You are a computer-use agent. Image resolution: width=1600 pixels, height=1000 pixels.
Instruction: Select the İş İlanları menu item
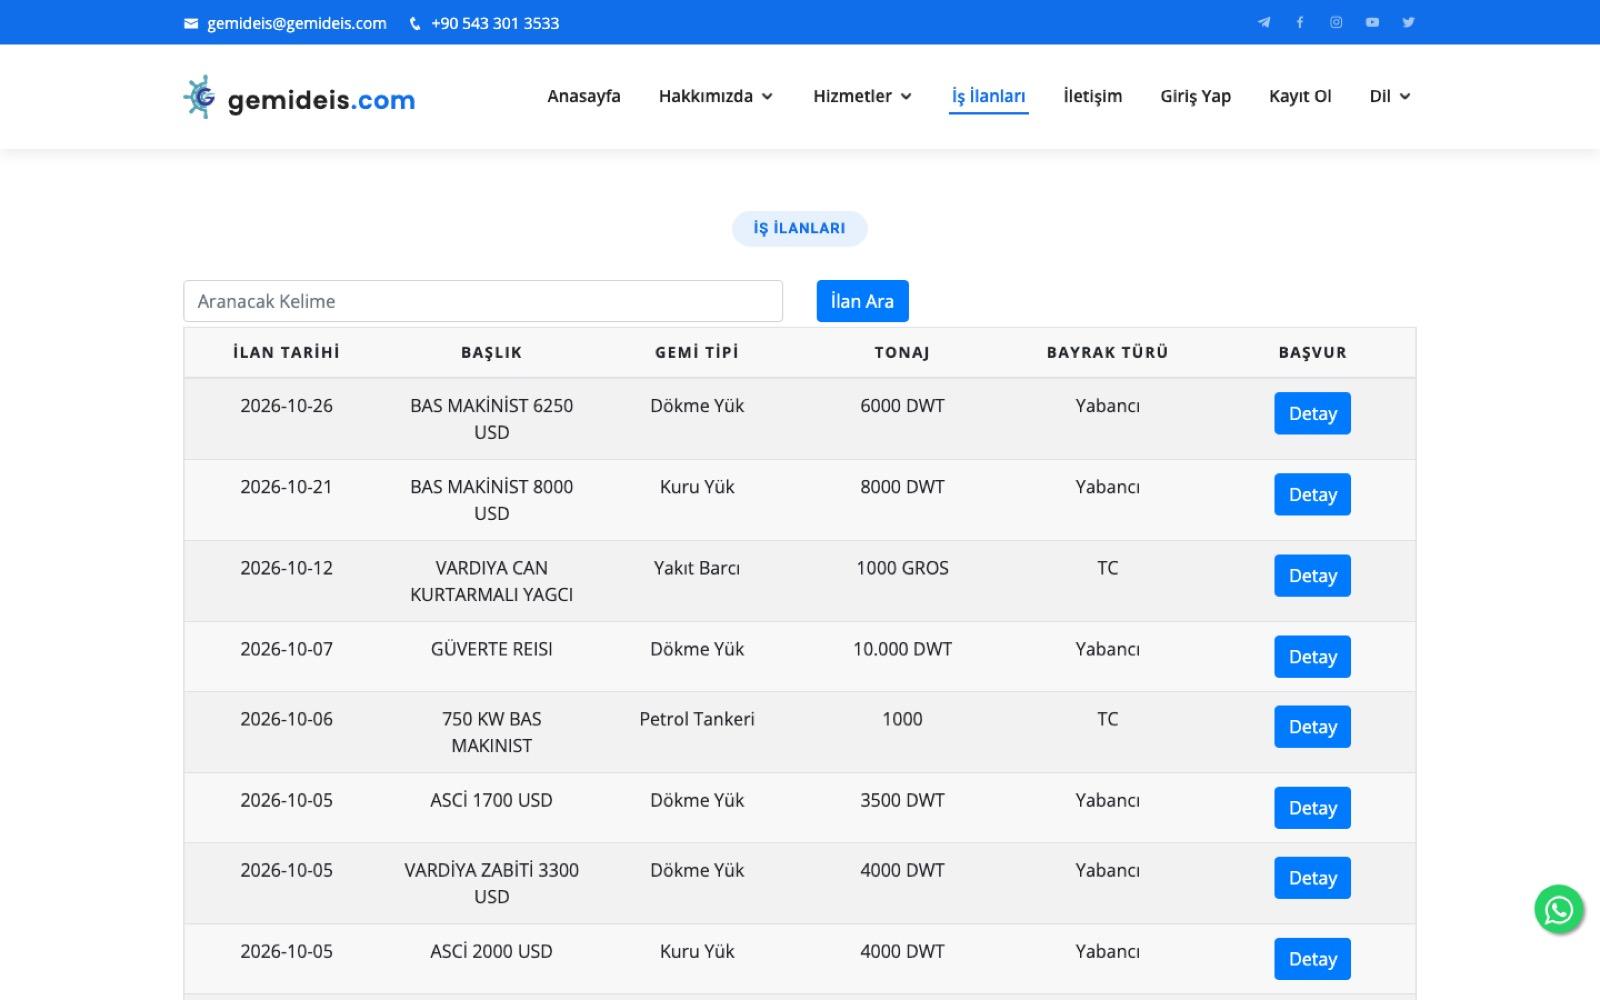tap(988, 96)
